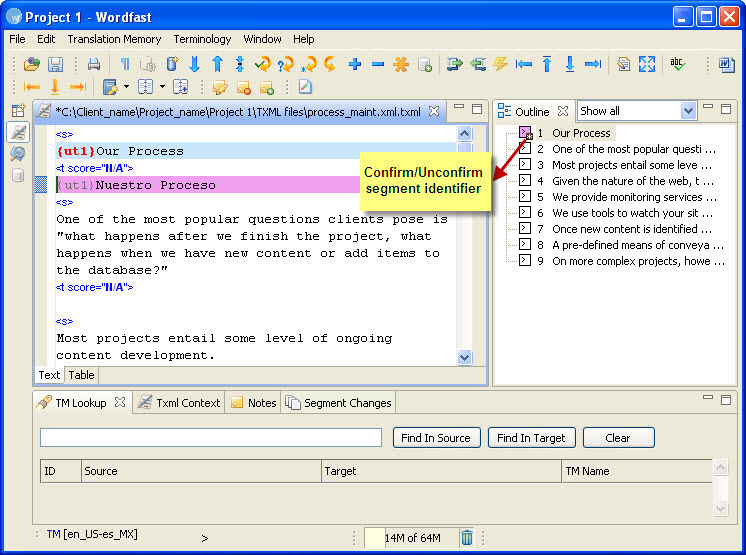This screenshot has width=746, height=555.
Task: Click editor scrollbar up arrow
Action: [x=464, y=134]
